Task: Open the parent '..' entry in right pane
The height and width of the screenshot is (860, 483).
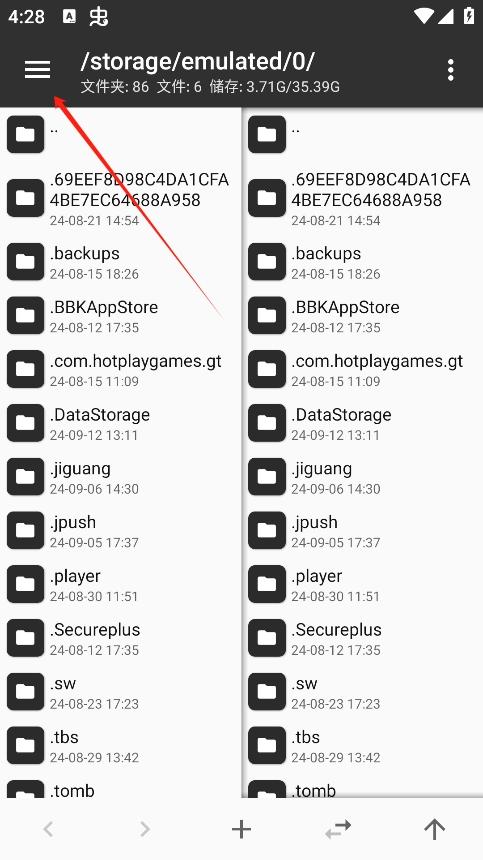Action: (362, 134)
